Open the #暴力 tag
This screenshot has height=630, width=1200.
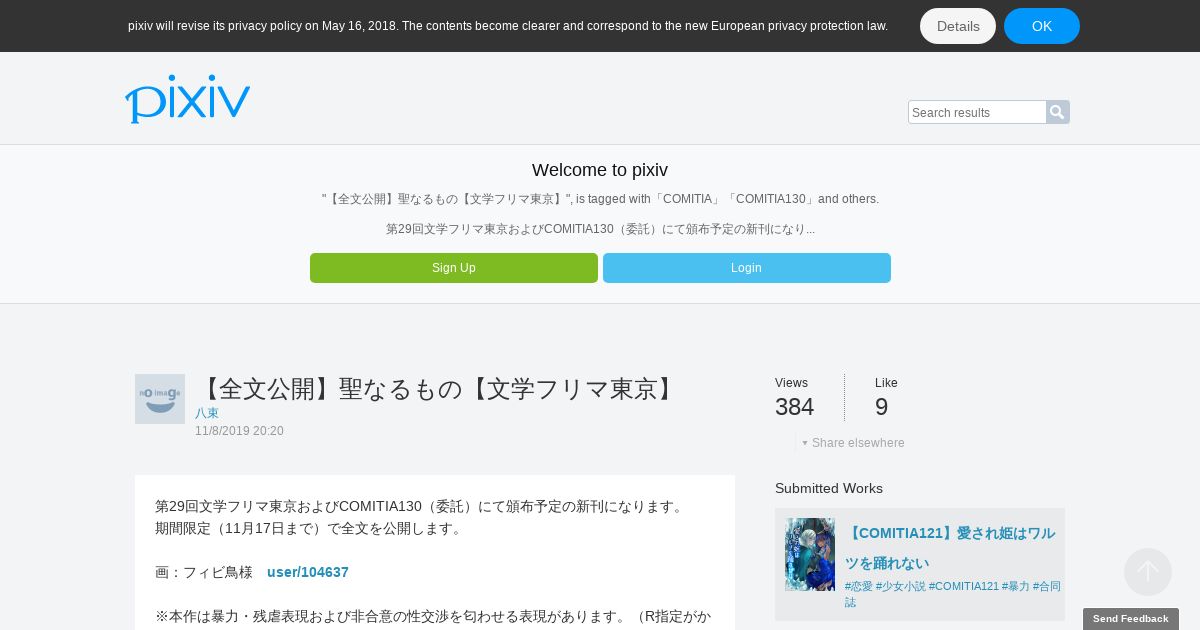tap(1016, 586)
